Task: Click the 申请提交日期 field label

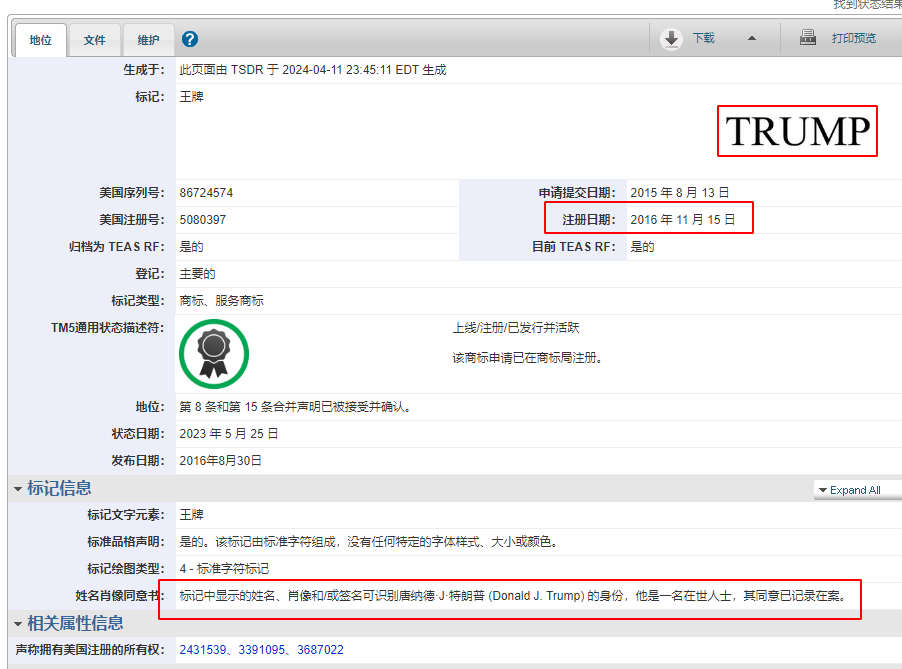Action: point(577,193)
